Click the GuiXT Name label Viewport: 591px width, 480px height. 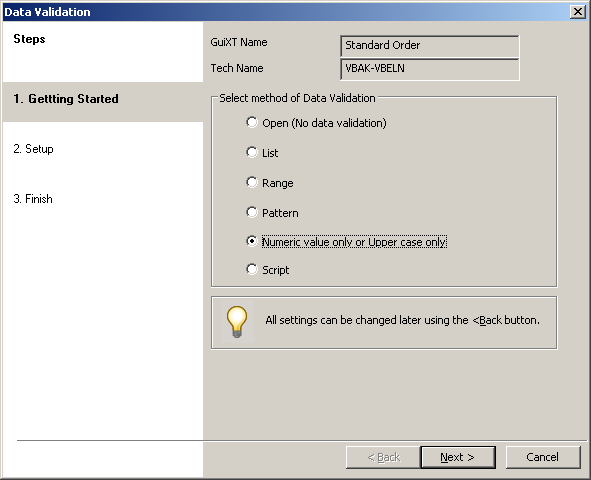[x=239, y=42]
